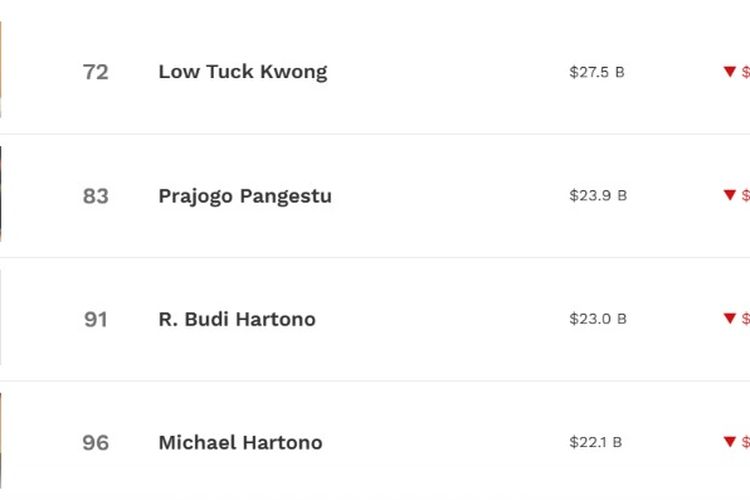Click the $27.5 B net worth value
Screen dimensions: 750x500
[597, 72]
